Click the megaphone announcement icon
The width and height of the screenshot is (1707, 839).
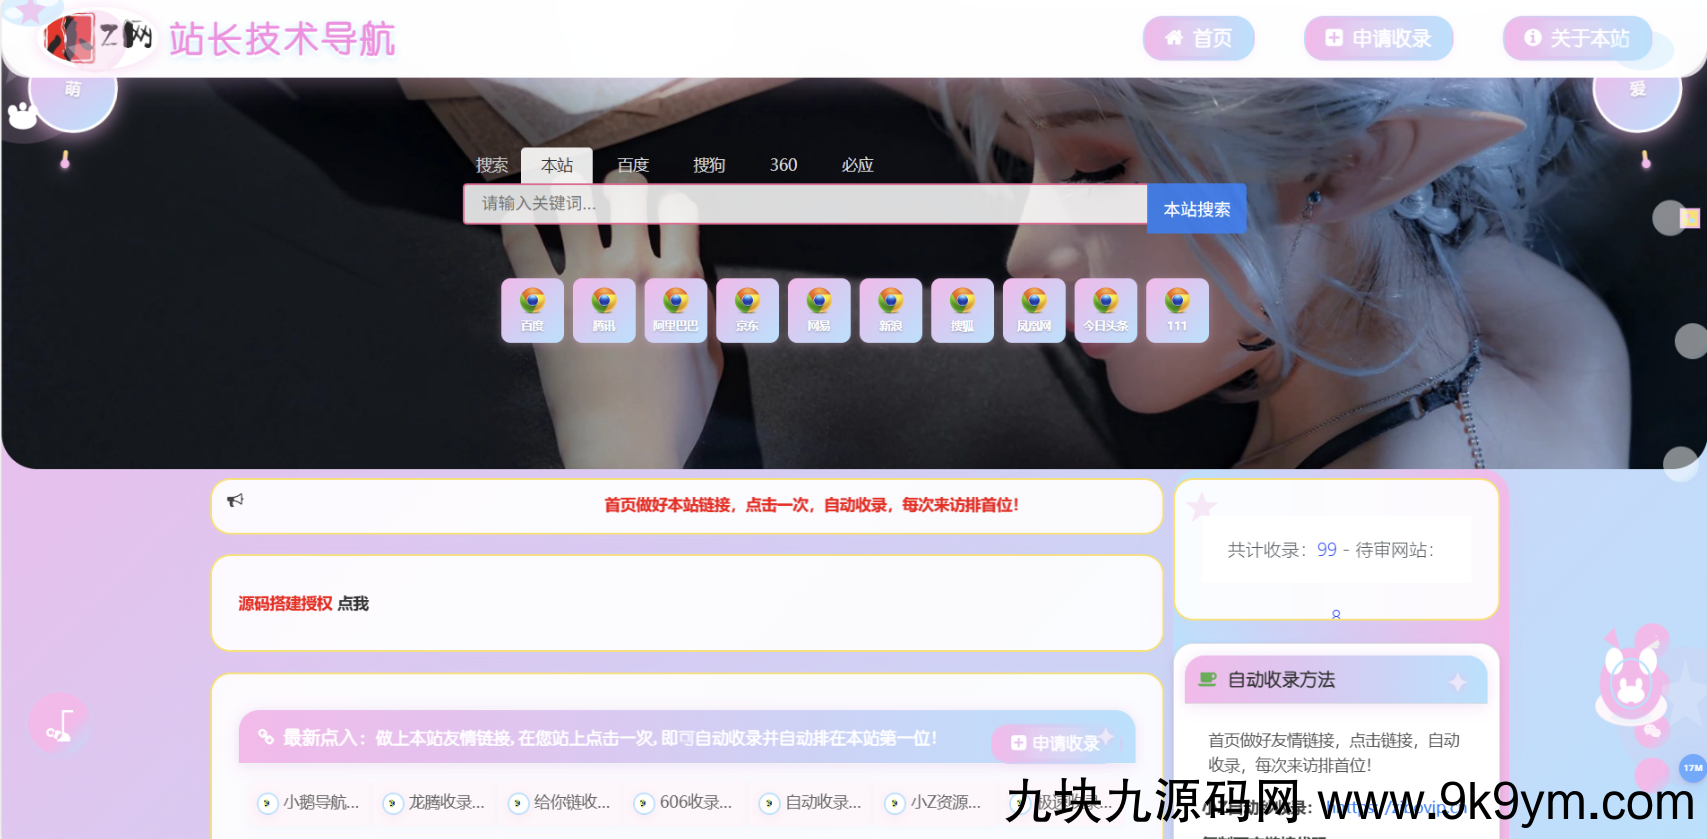pos(236,500)
